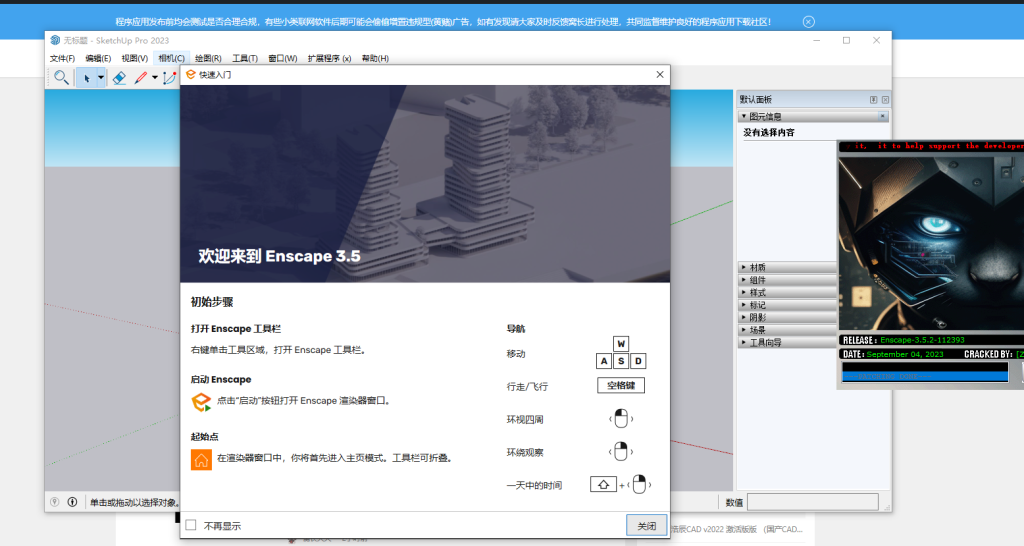Image resolution: width=1024 pixels, height=546 pixels.
Task: Minimize the SketchUp Pro 2023 window
Action: [816, 40]
